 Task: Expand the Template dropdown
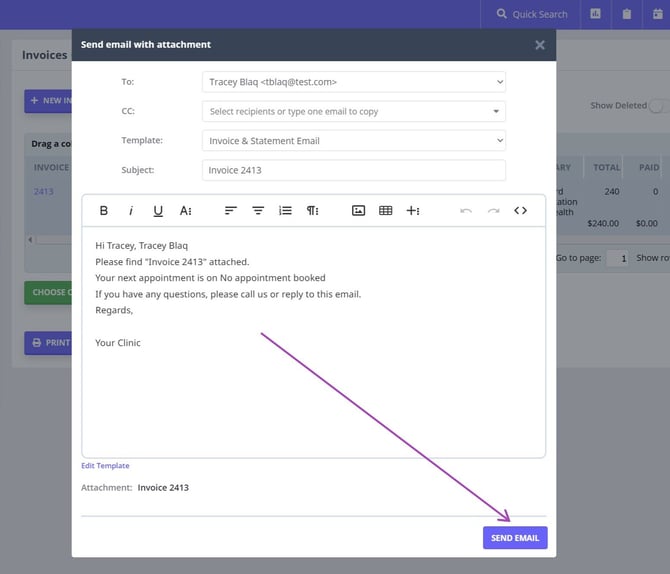pyautogui.click(x=354, y=141)
